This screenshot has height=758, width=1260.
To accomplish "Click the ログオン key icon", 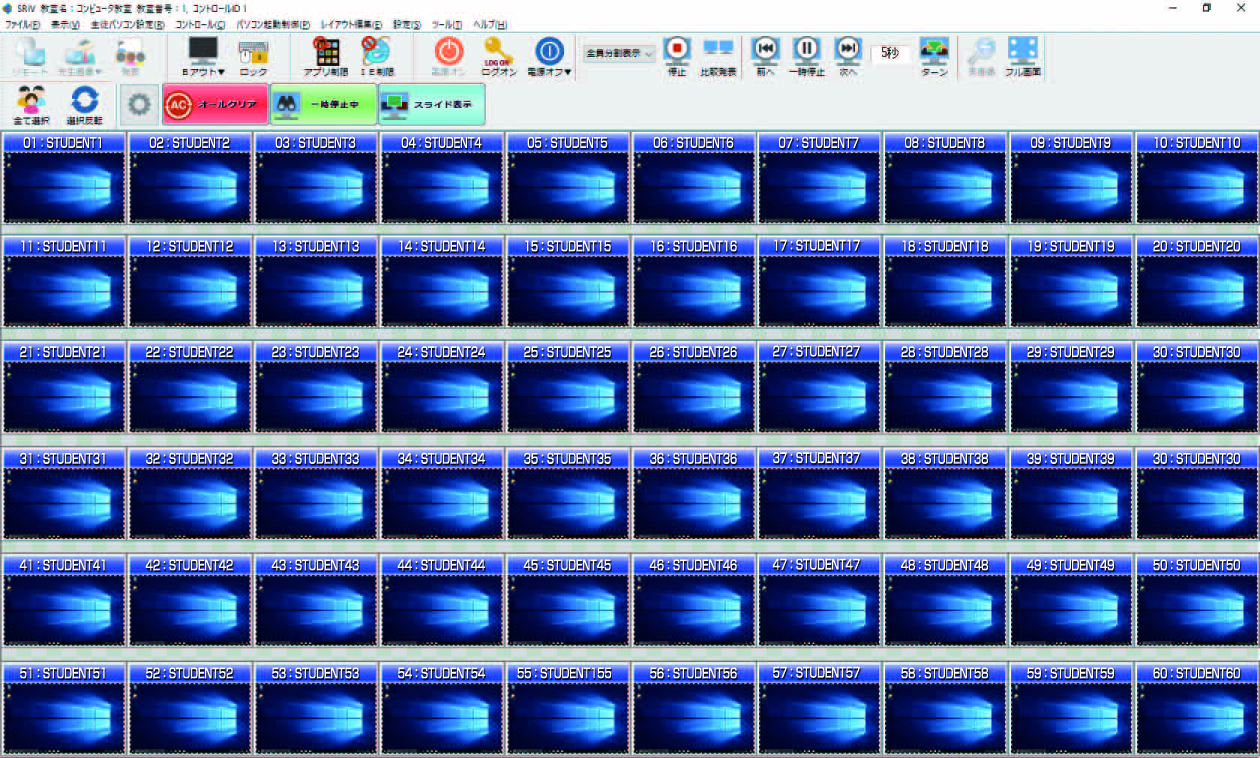I will (x=499, y=57).
